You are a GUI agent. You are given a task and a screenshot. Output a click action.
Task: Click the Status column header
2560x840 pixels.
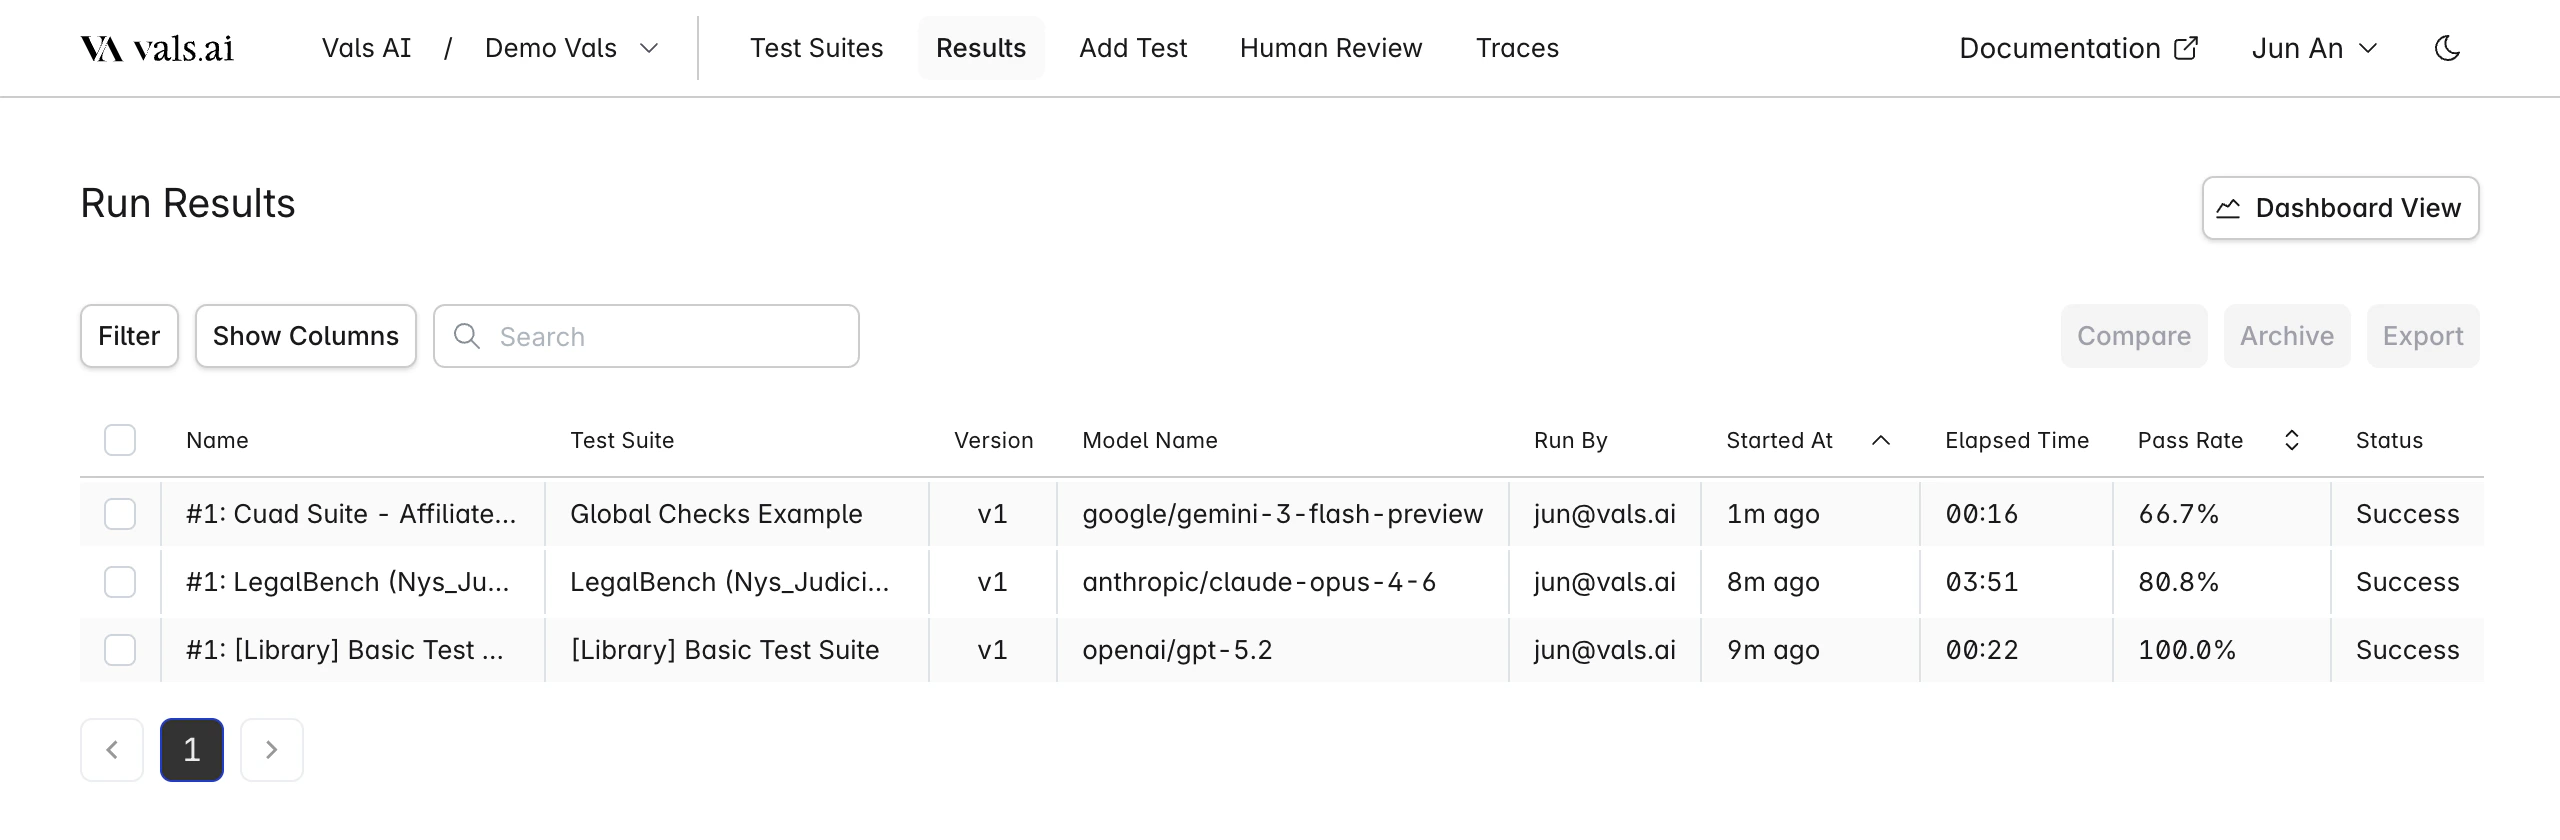(x=2389, y=440)
